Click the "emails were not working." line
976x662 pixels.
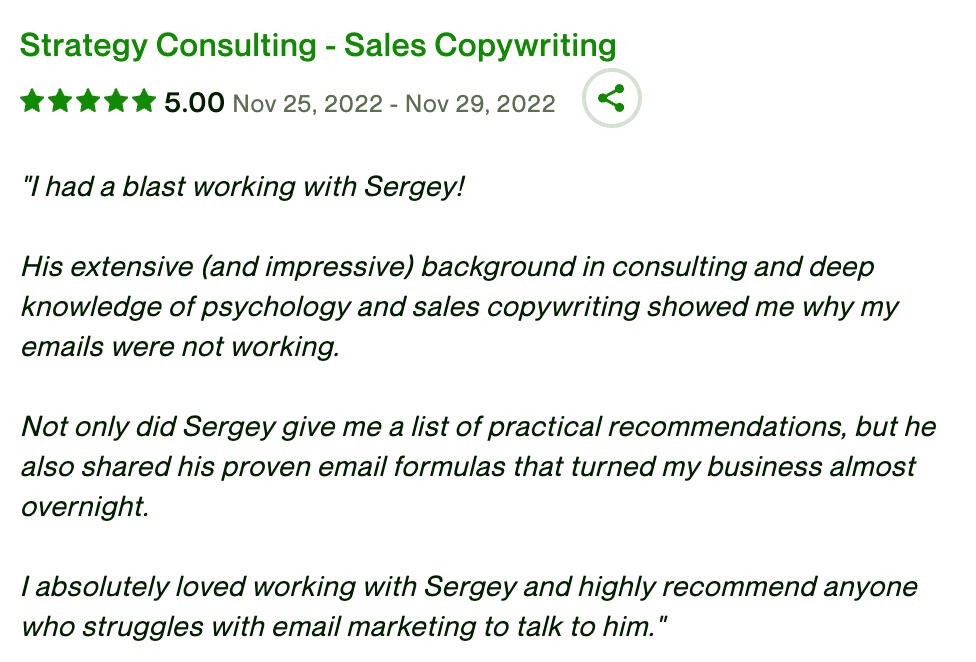pyautogui.click(x=181, y=347)
